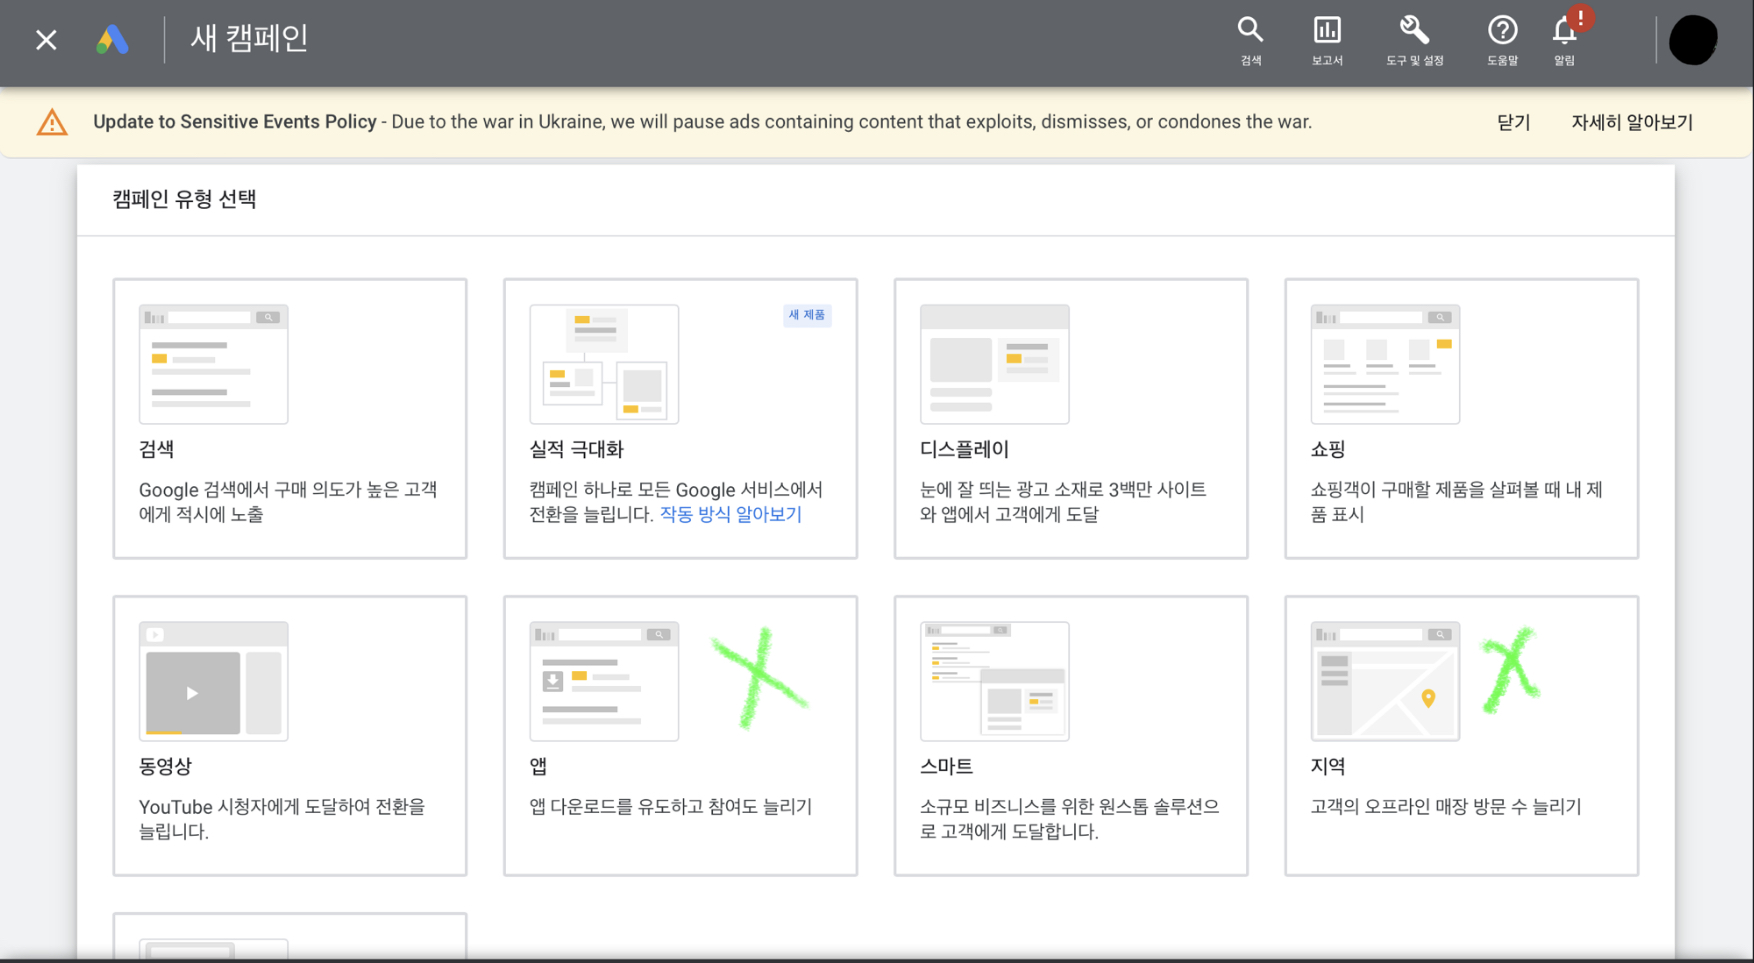Click the warning triangle icon in banner
1754x963 pixels.
(52, 122)
